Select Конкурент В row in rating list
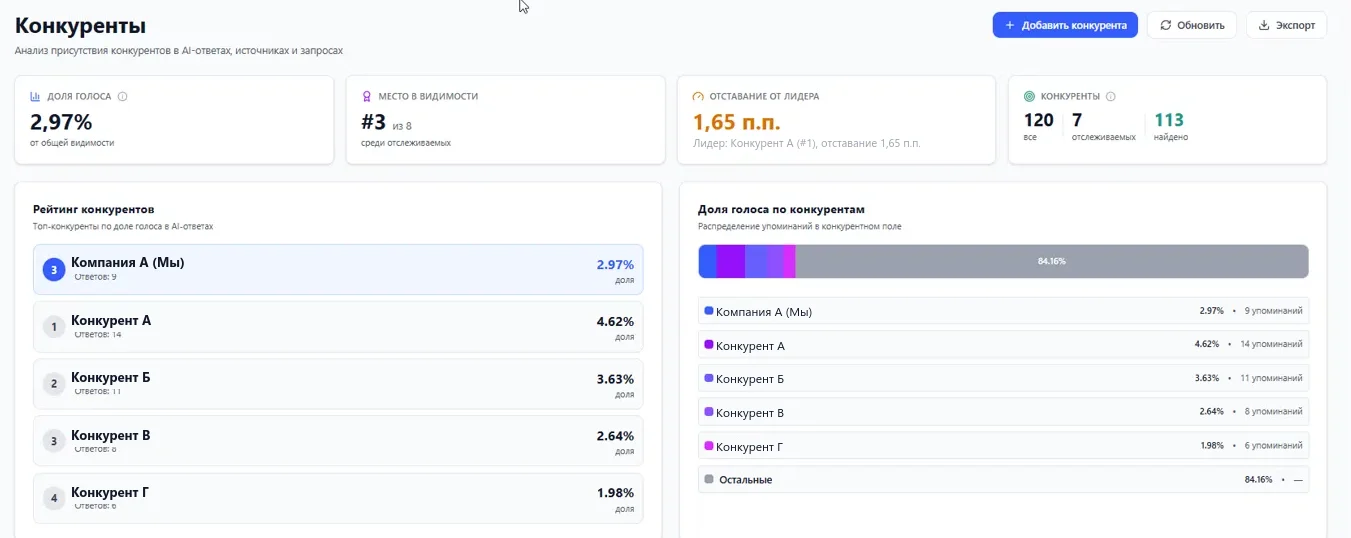Viewport: 1351px width, 538px height. (x=338, y=441)
